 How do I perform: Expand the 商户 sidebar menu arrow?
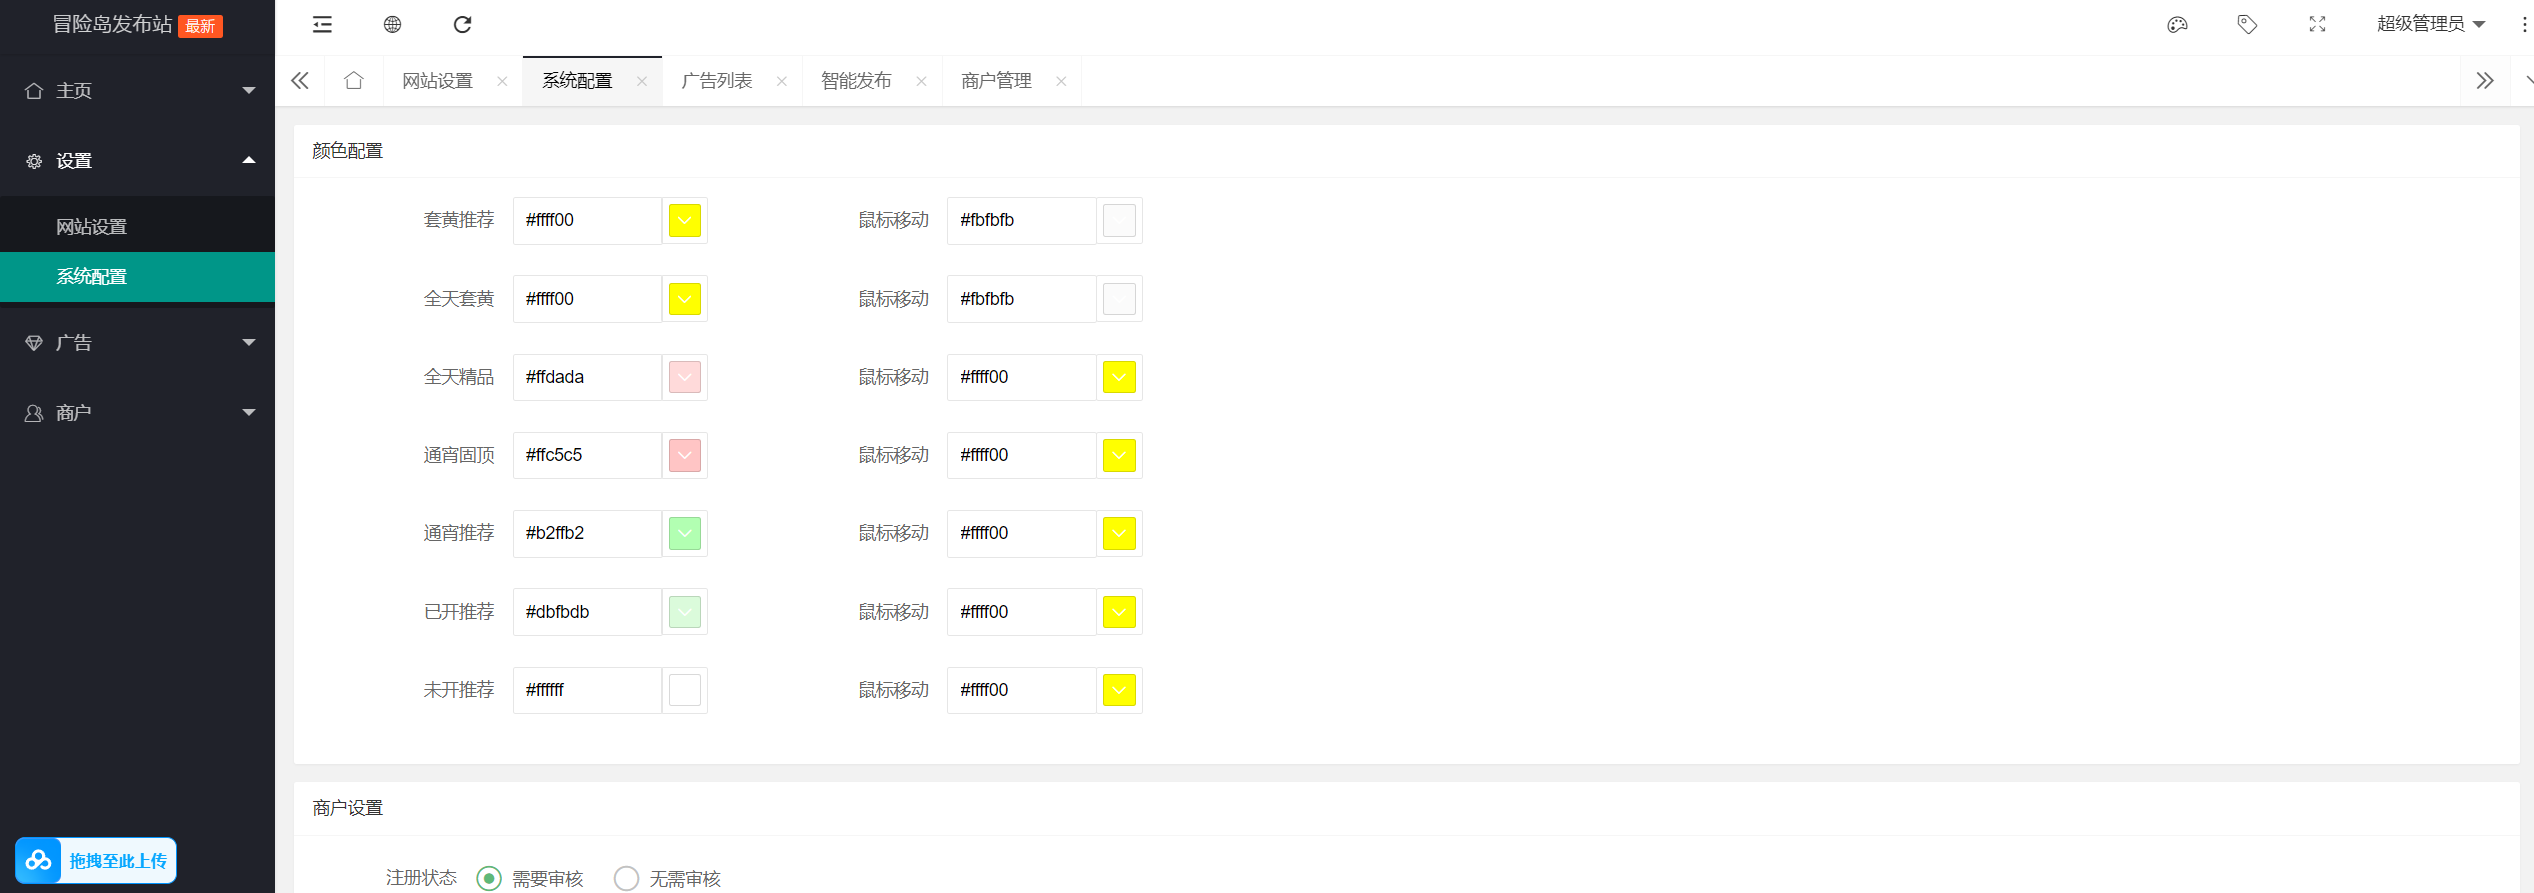click(x=249, y=413)
